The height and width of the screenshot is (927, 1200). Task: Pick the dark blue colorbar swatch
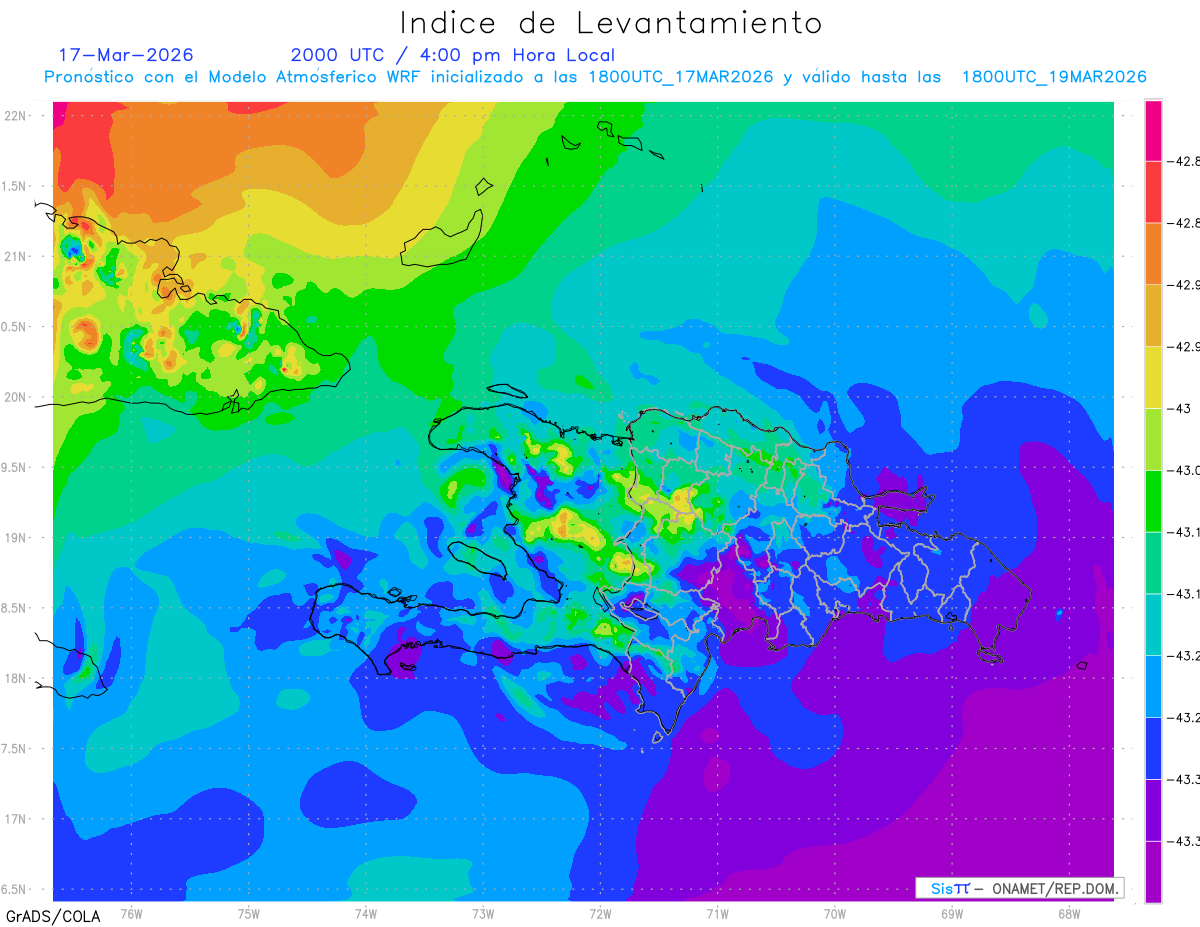pyautogui.click(x=1153, y=747)
